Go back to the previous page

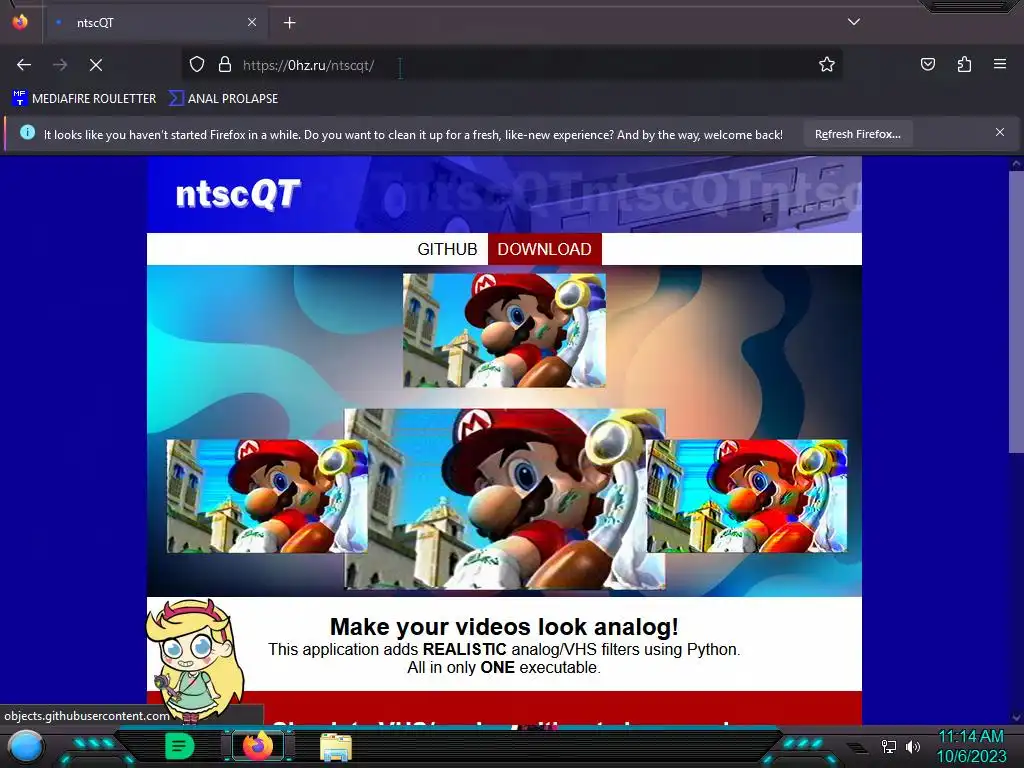(24, 65)
